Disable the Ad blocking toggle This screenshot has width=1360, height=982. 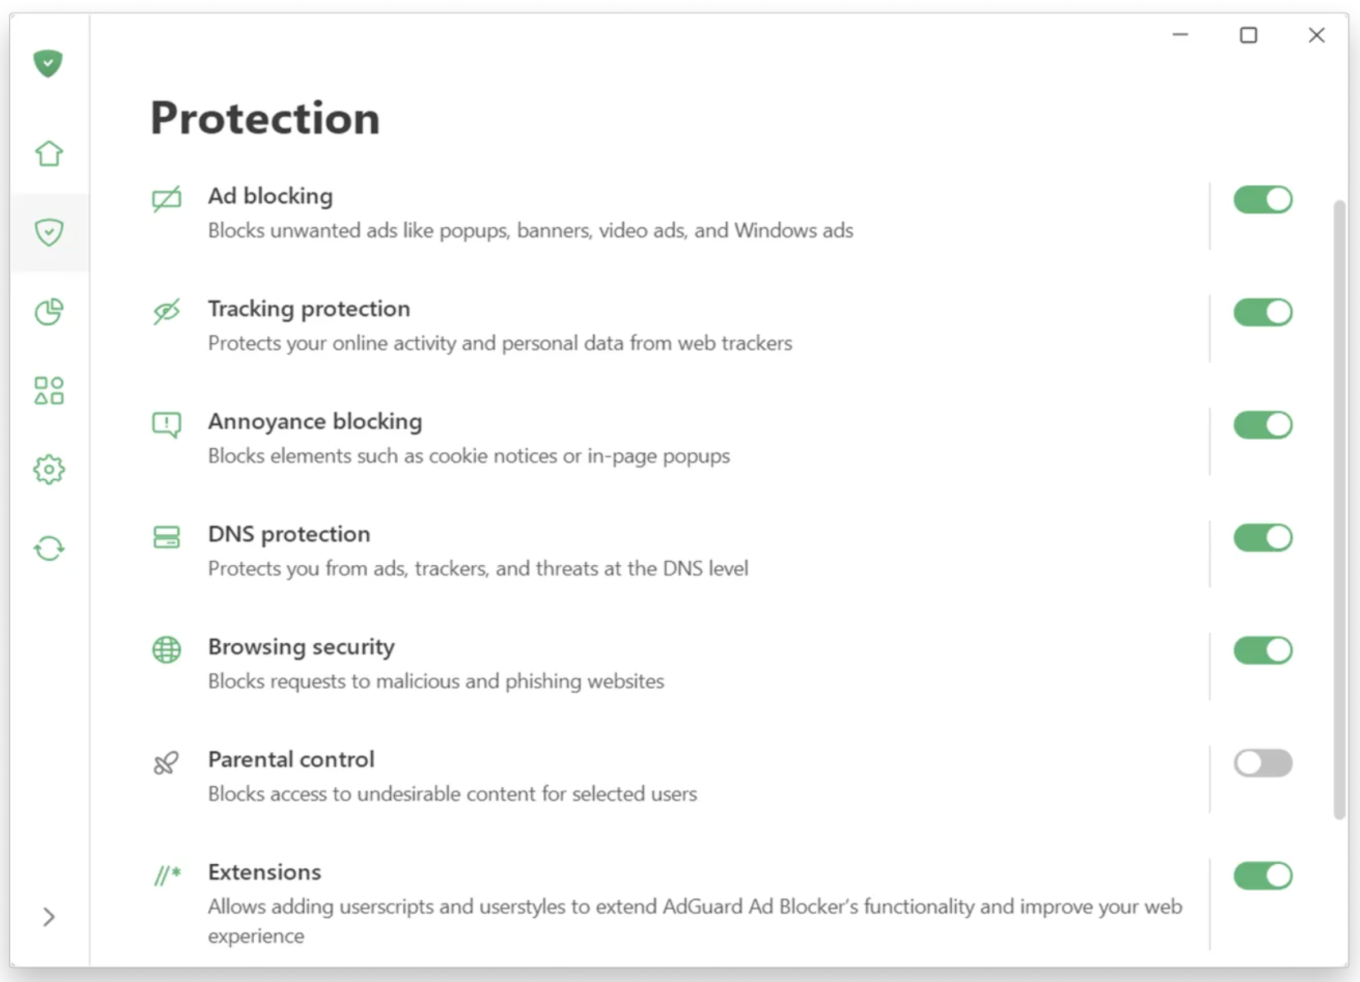pos(1263,200)
